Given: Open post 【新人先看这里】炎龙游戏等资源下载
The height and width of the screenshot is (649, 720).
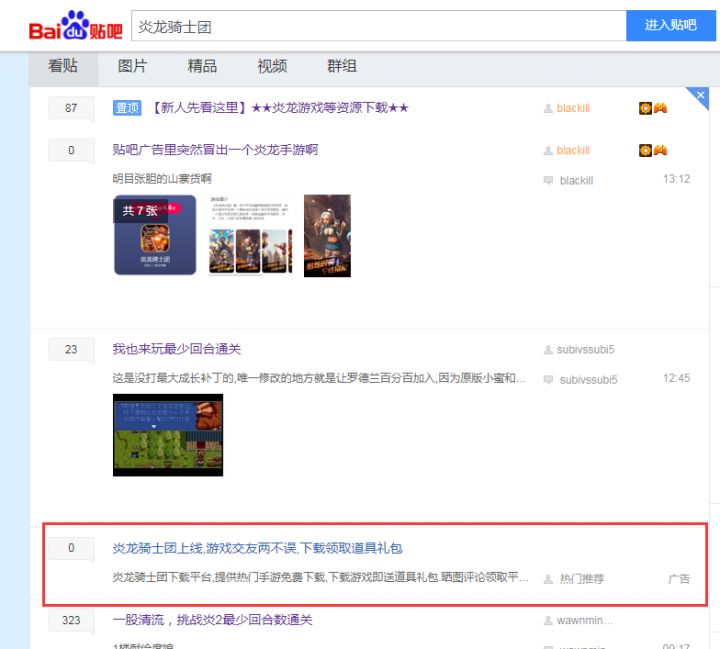Looking at the screenshot, I should pyautogui.click(x=278, y=108).
